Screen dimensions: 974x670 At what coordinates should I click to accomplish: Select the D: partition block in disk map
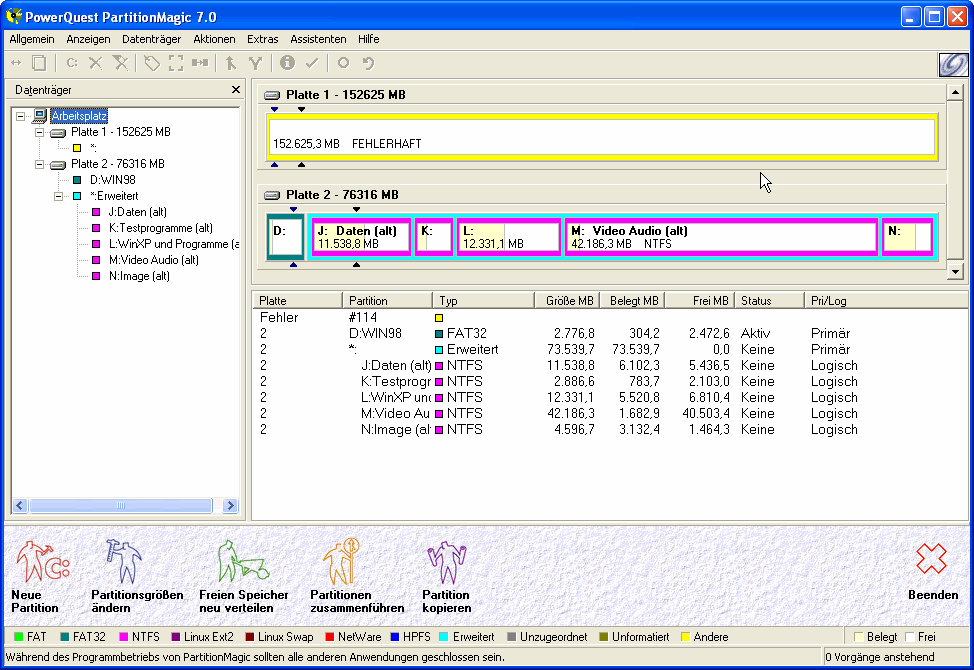point(285,237)
